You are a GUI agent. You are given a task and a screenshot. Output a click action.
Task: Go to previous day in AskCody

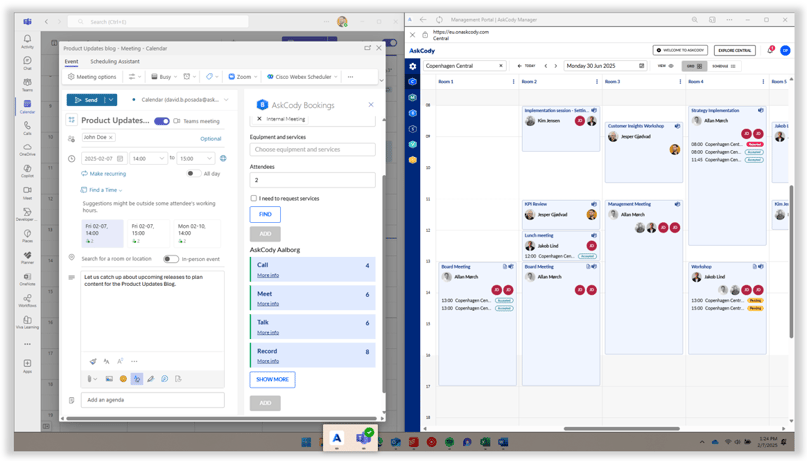[546, 66]
